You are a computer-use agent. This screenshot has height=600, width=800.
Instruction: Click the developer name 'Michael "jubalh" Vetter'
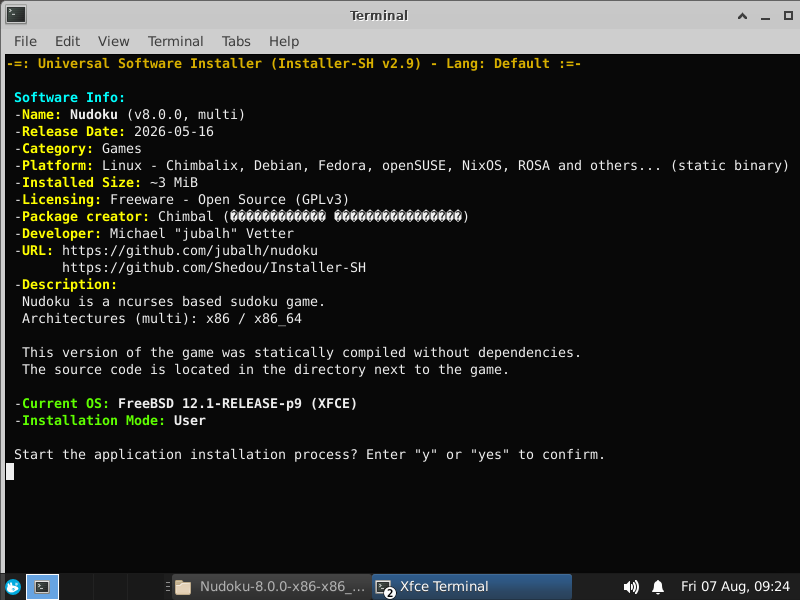click(x=202, y=234)
